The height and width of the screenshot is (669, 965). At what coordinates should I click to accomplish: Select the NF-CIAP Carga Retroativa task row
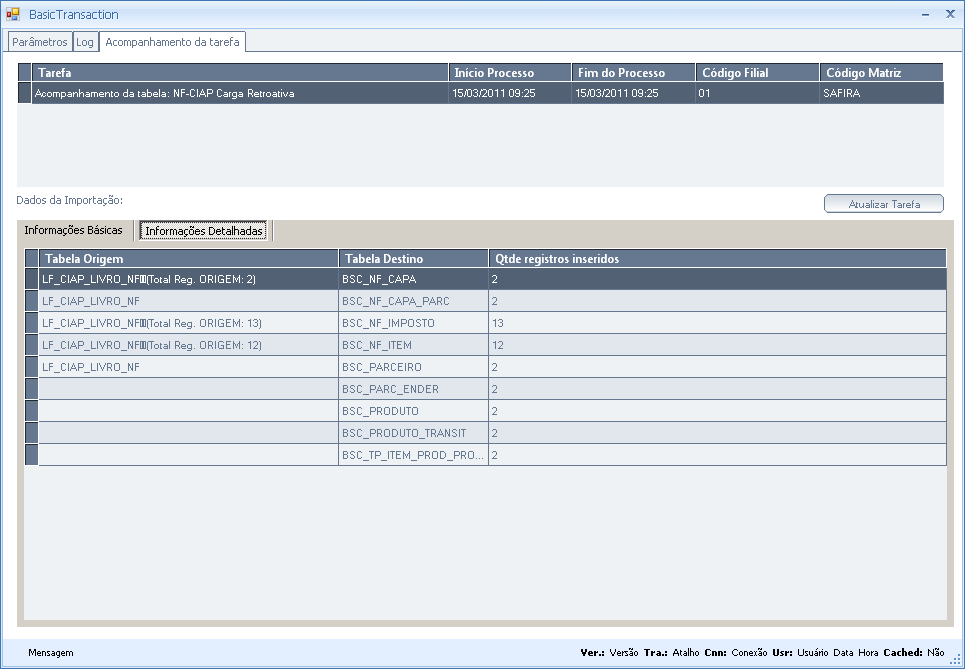click(240, 93)
